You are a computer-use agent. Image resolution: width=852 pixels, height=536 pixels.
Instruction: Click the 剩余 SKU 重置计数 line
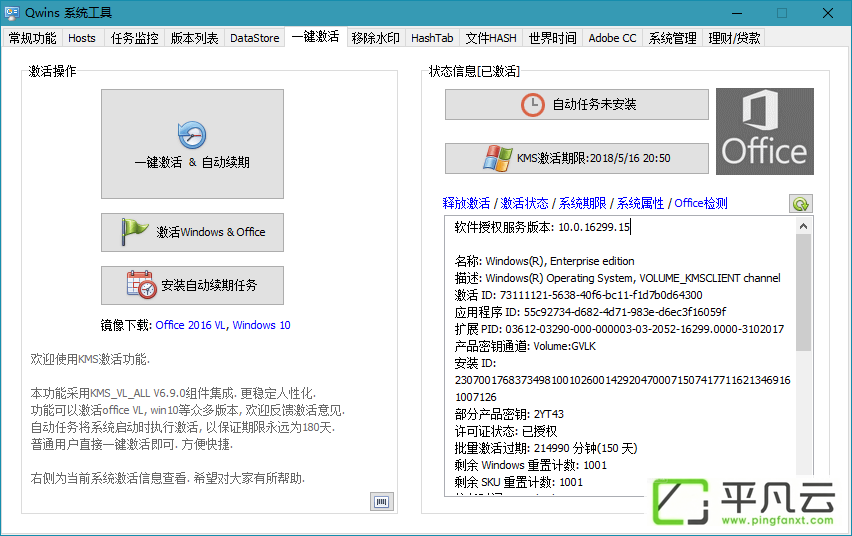pos(518,482)
